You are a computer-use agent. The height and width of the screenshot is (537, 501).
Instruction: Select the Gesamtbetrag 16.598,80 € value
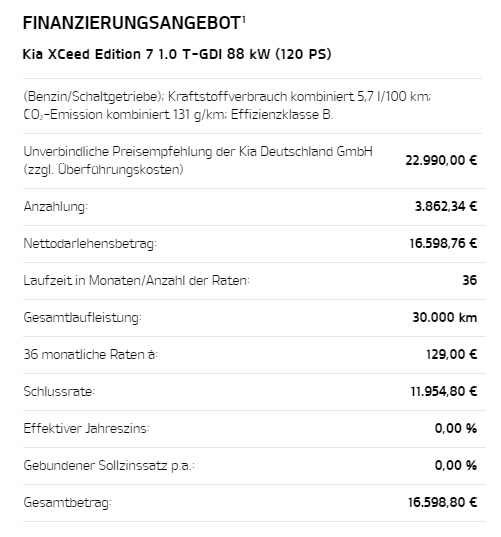(442, 502)
